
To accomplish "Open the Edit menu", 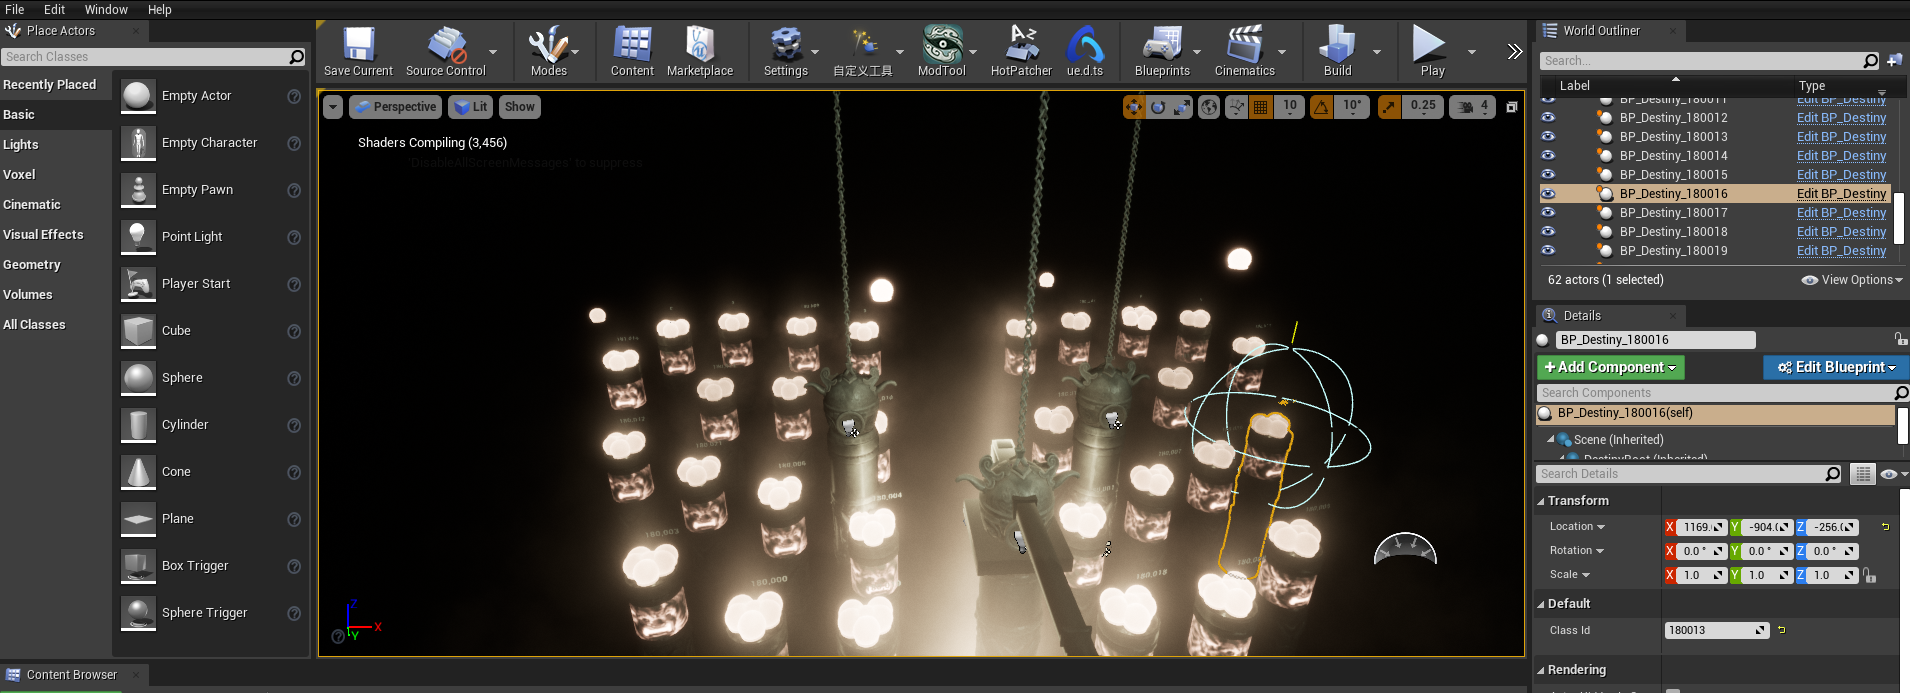I will point(55,9).
